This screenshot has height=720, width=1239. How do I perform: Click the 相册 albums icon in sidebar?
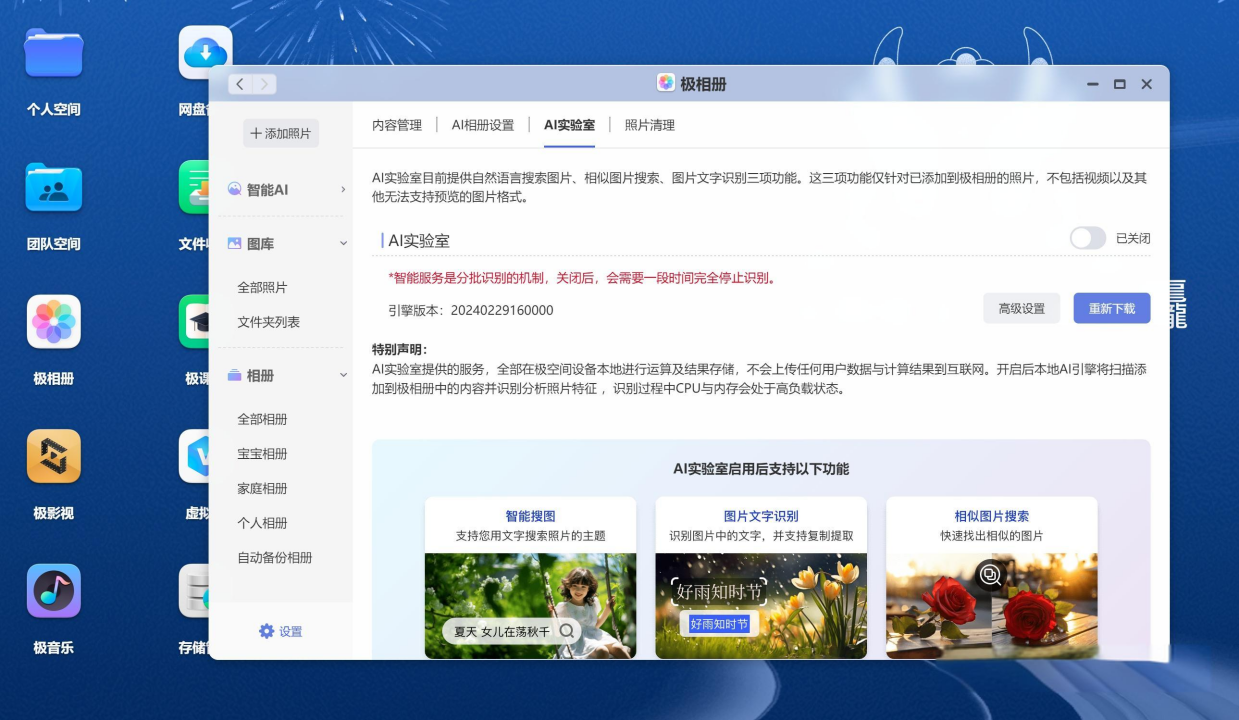tap(233, 376)
